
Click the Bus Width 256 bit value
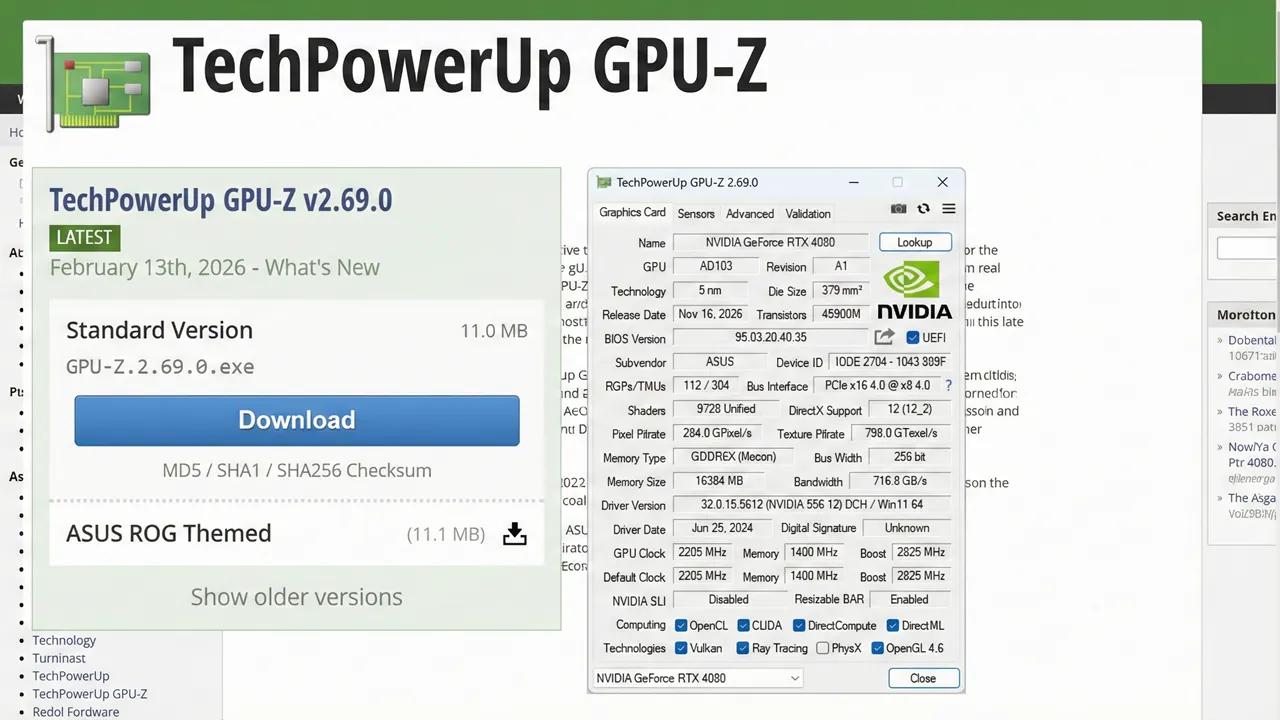click(910, 457)
